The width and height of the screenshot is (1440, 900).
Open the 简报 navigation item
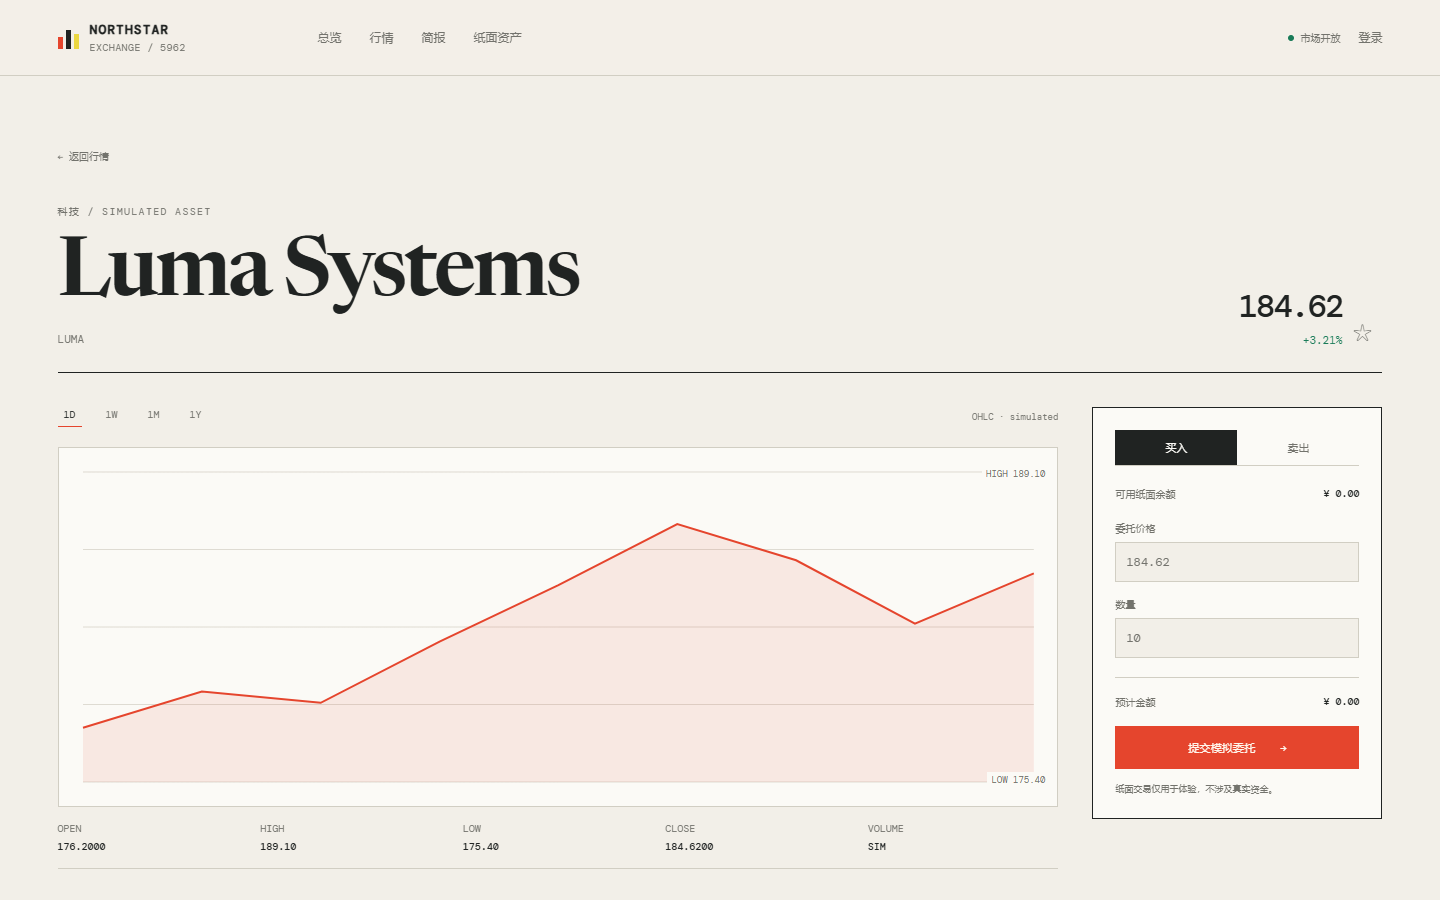tap(433, 38)
